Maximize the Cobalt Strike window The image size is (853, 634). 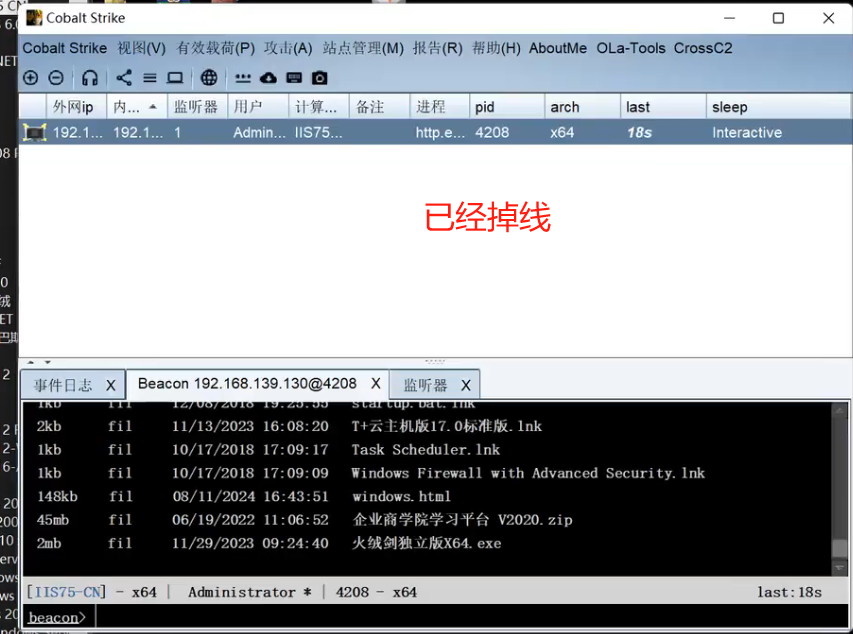coord(778,18)
